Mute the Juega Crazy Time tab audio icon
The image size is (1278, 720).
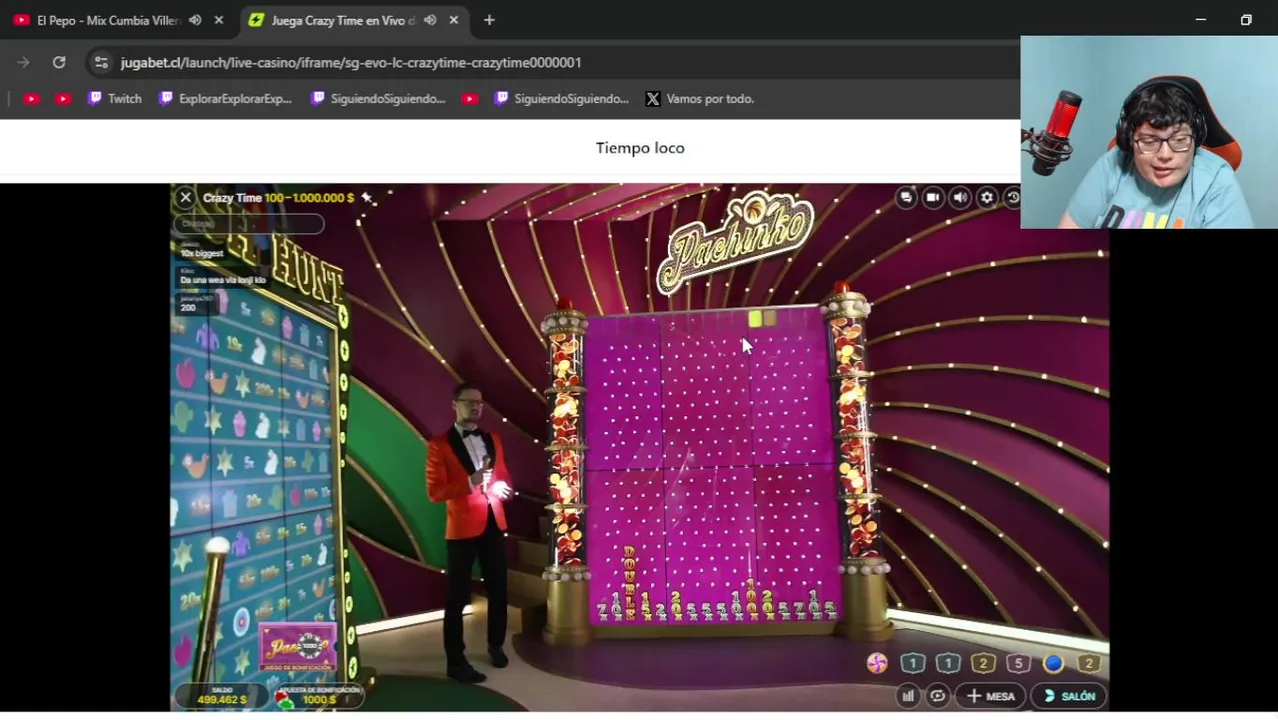click(430, 20)
